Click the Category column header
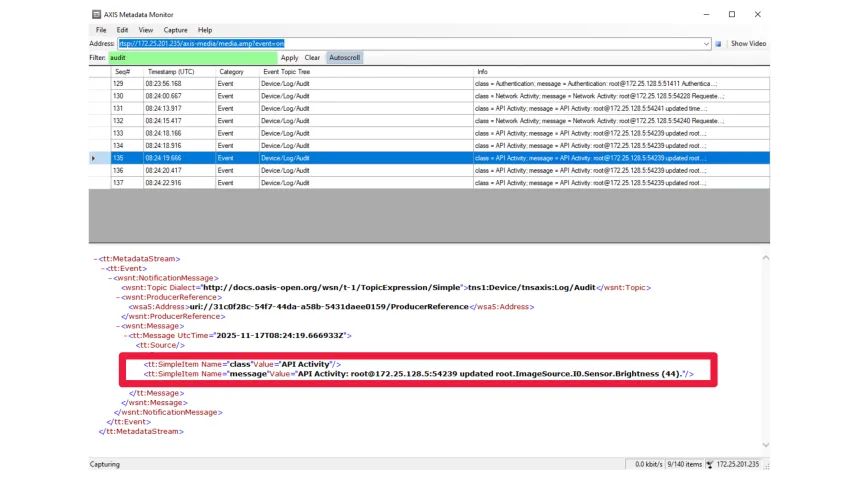This screenshot has height=477, width=848. coord(237,72)
